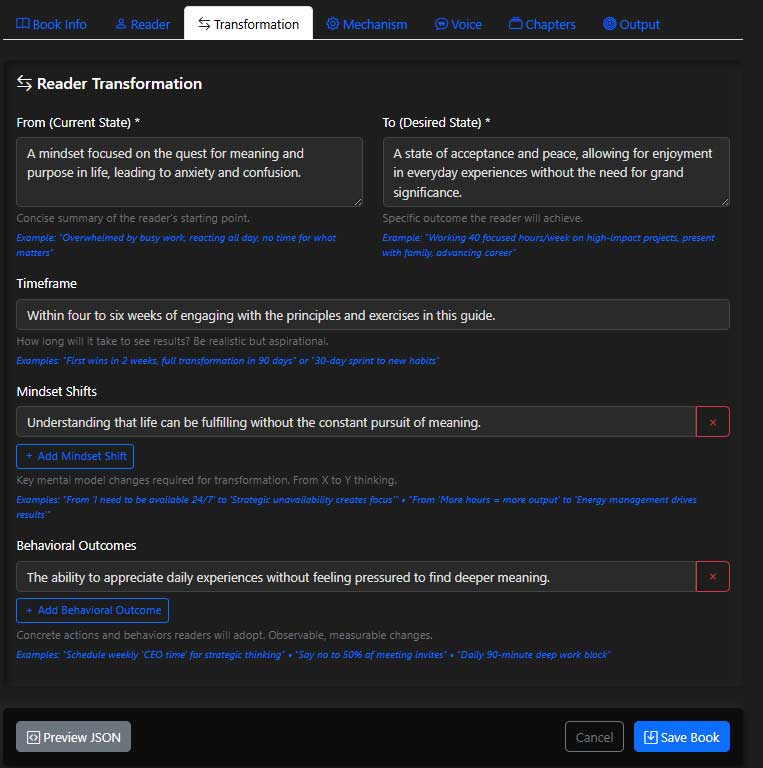Click the gear icon on Mechanism tab
The width and height of the screenshot is (763, 768).
coord(333,24)
